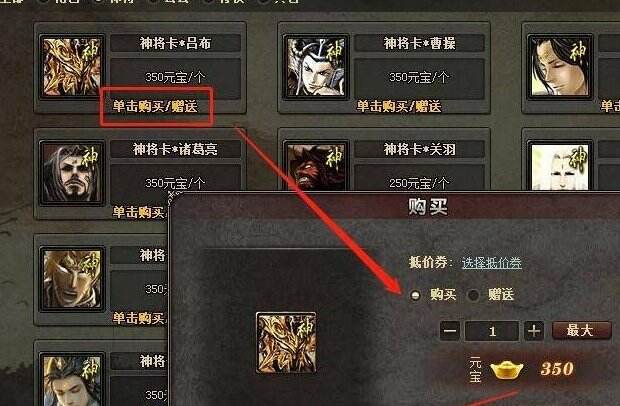Click the white-haired general portrait at right

[560, 166]
